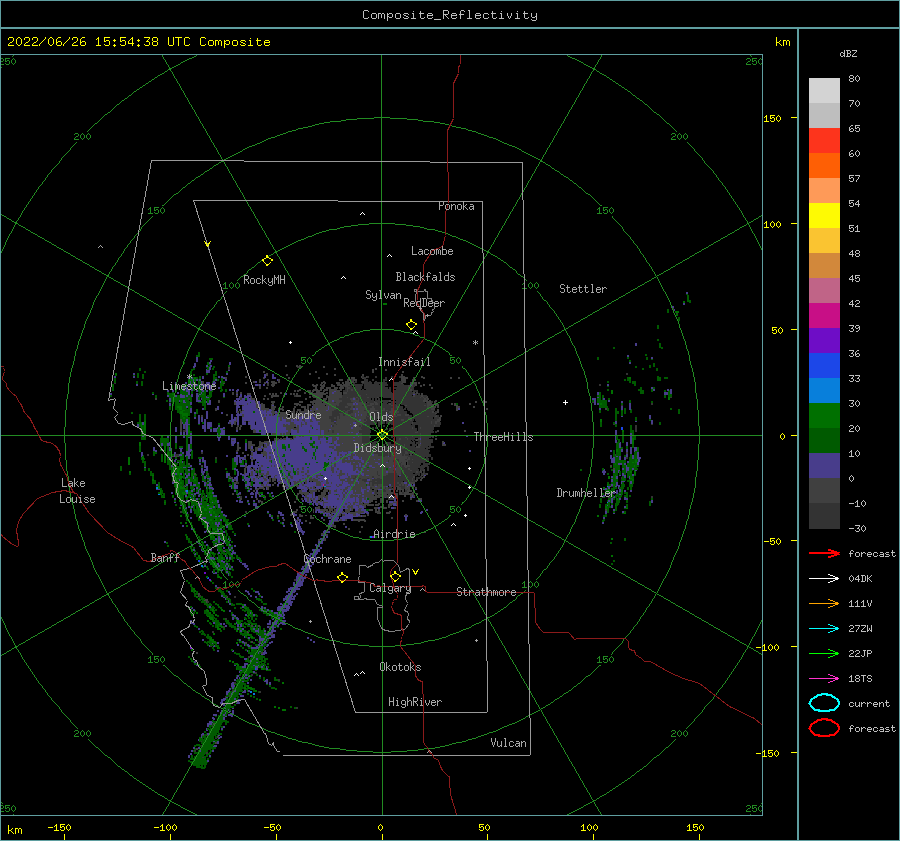Click the Banff label
The image size is (900, 841).
pos(165,557)
